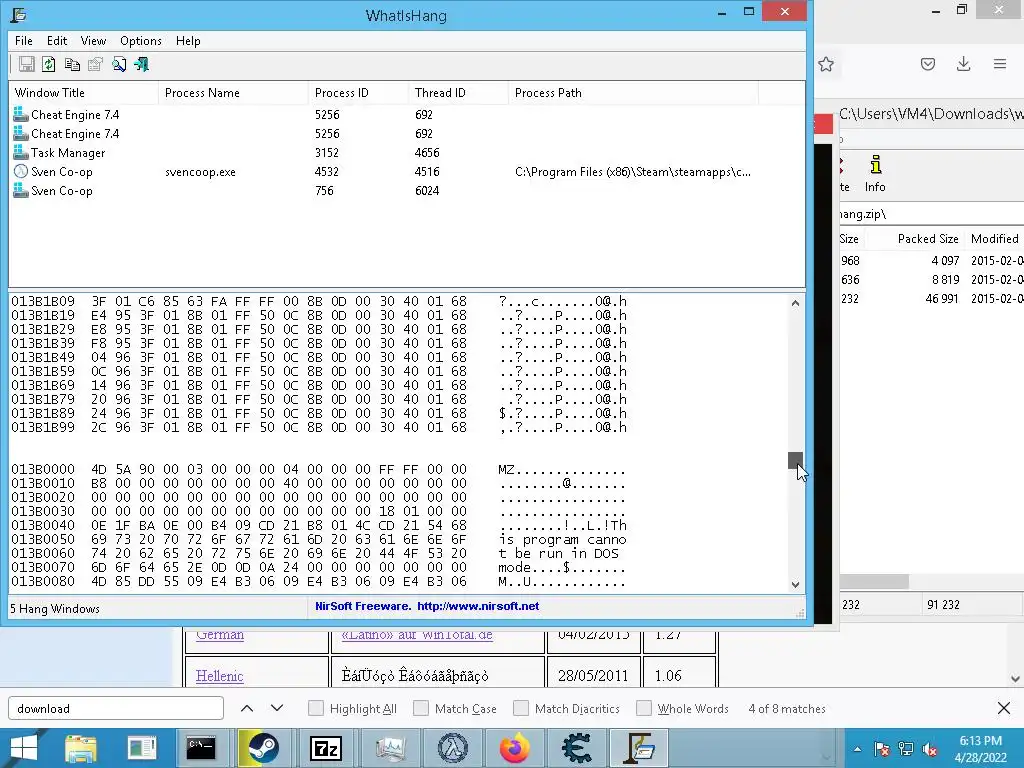Image resolution: width=1024 pixels, height=768 pixels.
Task: Click the Find toolbar icon
Action: [119, 64]
